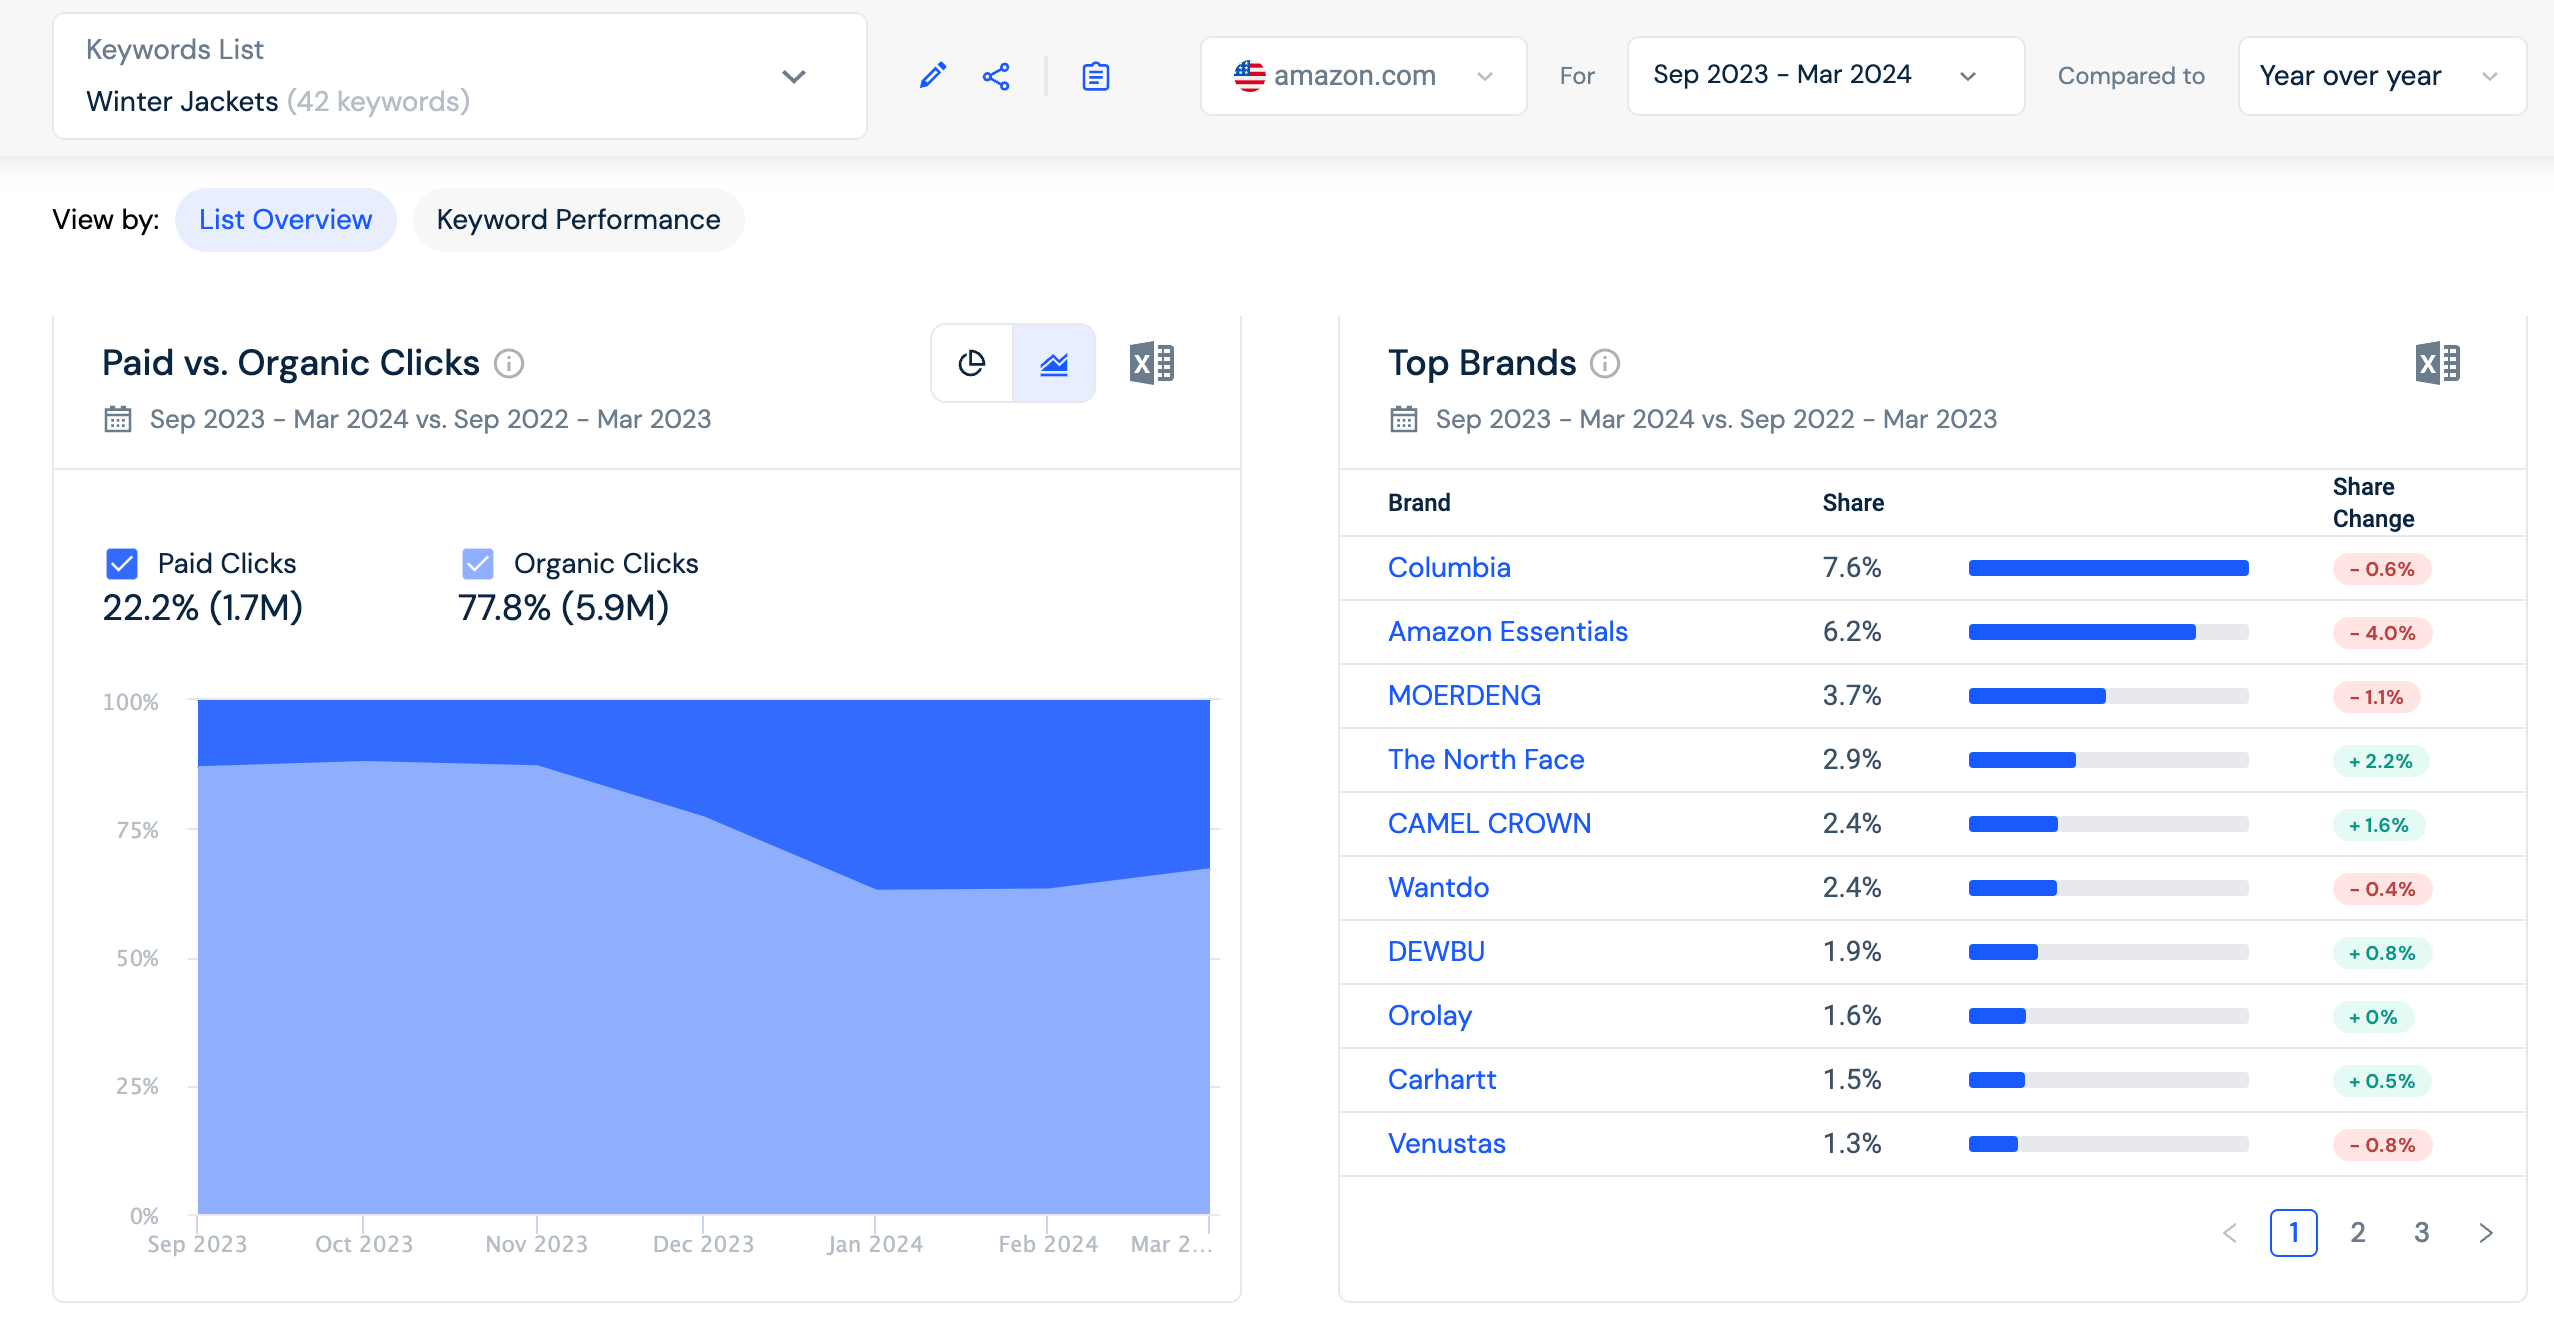Image resolution: width=2554 pixels, height=1320 pixels.
Task: Open the Year over year comparison dropdown
Action: click(2382, 76)
